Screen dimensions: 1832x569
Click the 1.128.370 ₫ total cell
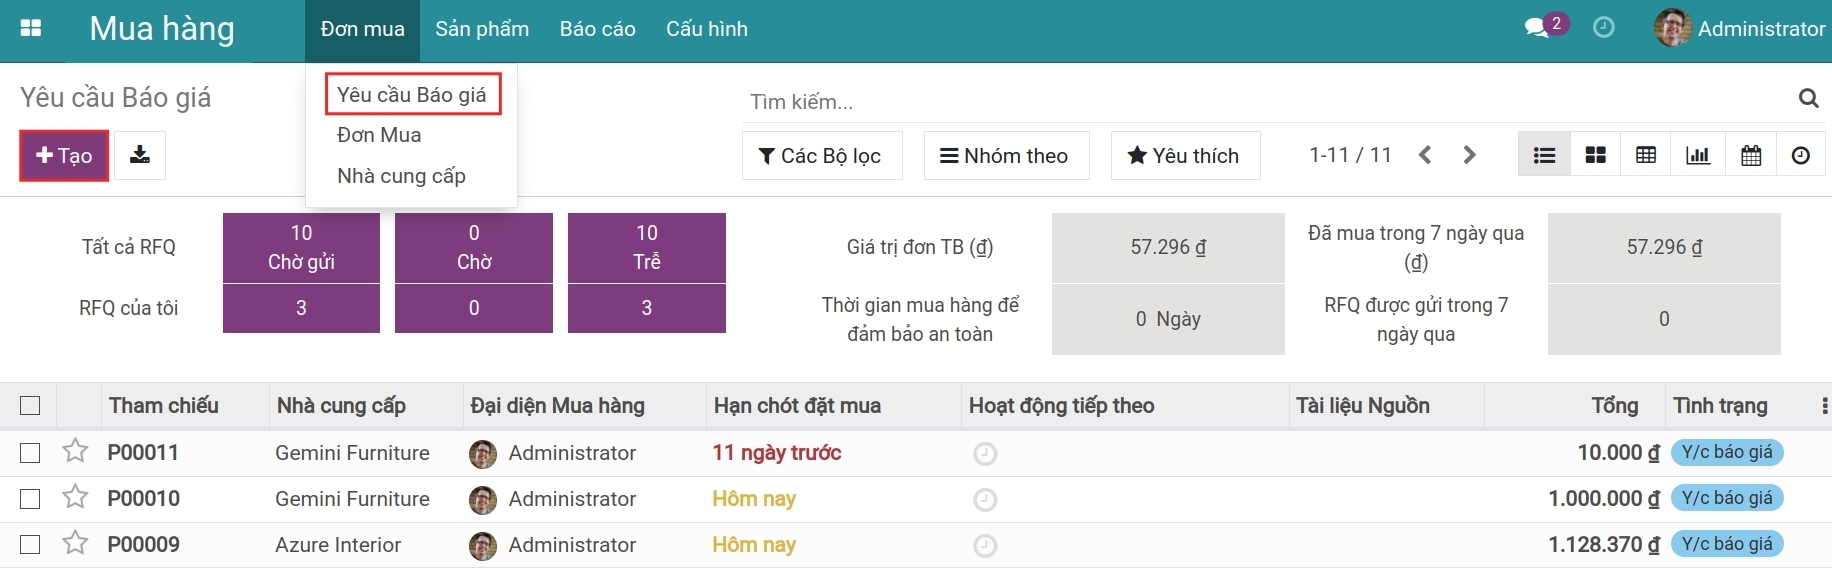click(x=1604, y=545)
